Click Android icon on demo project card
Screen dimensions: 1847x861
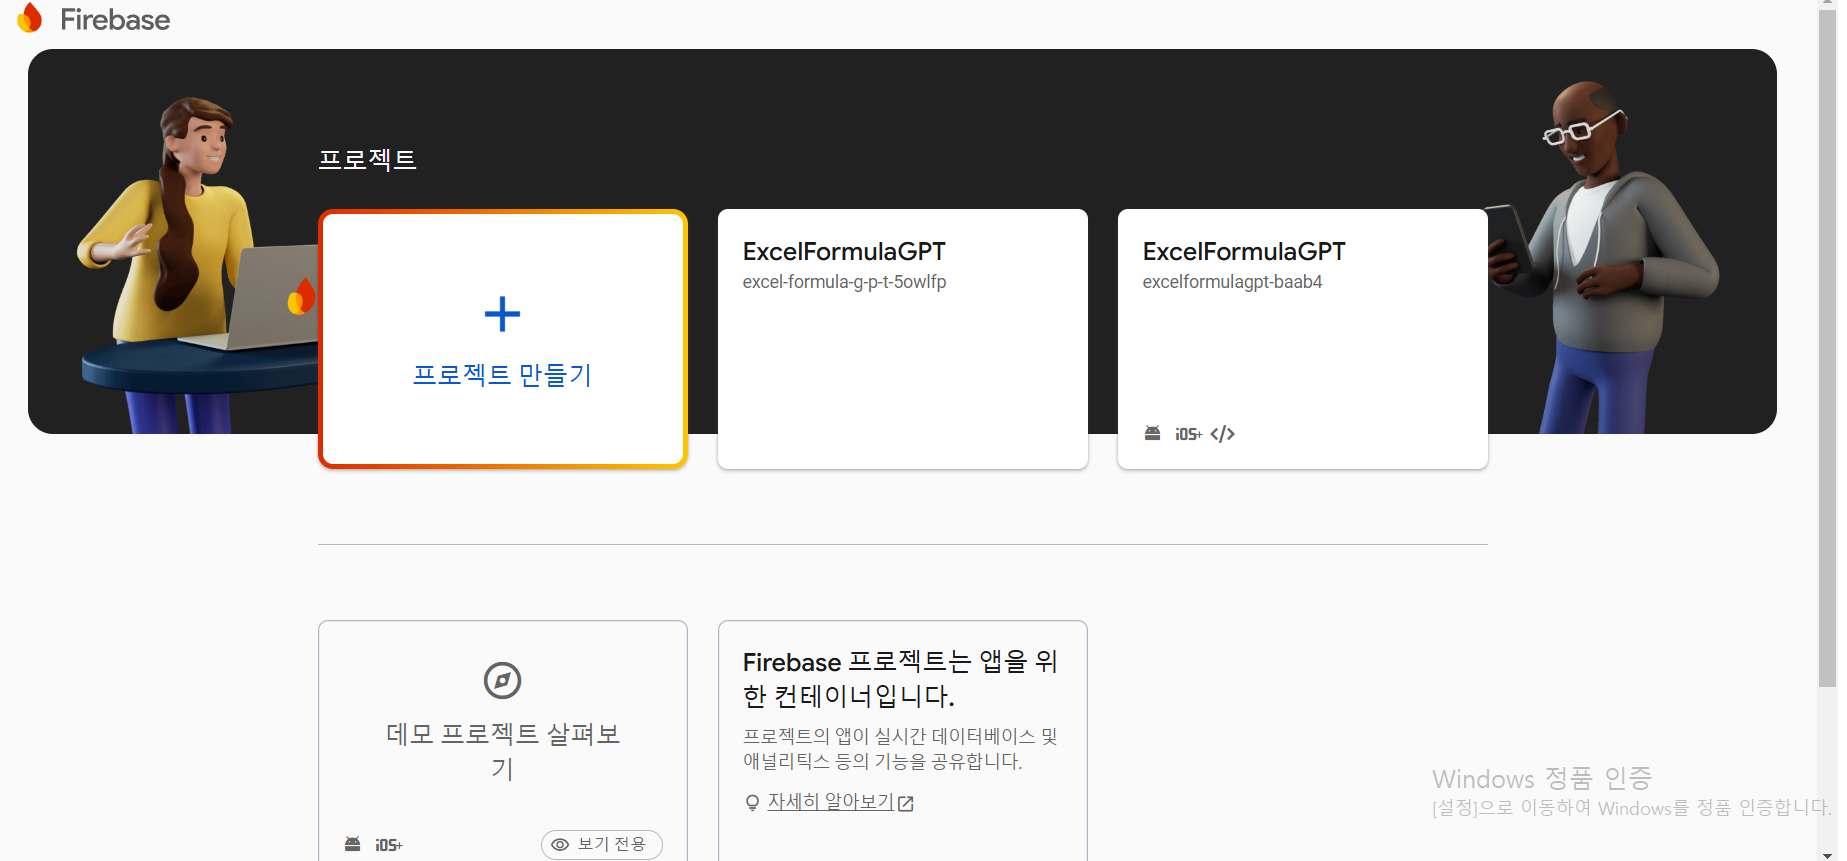click(x=352, y=844)
